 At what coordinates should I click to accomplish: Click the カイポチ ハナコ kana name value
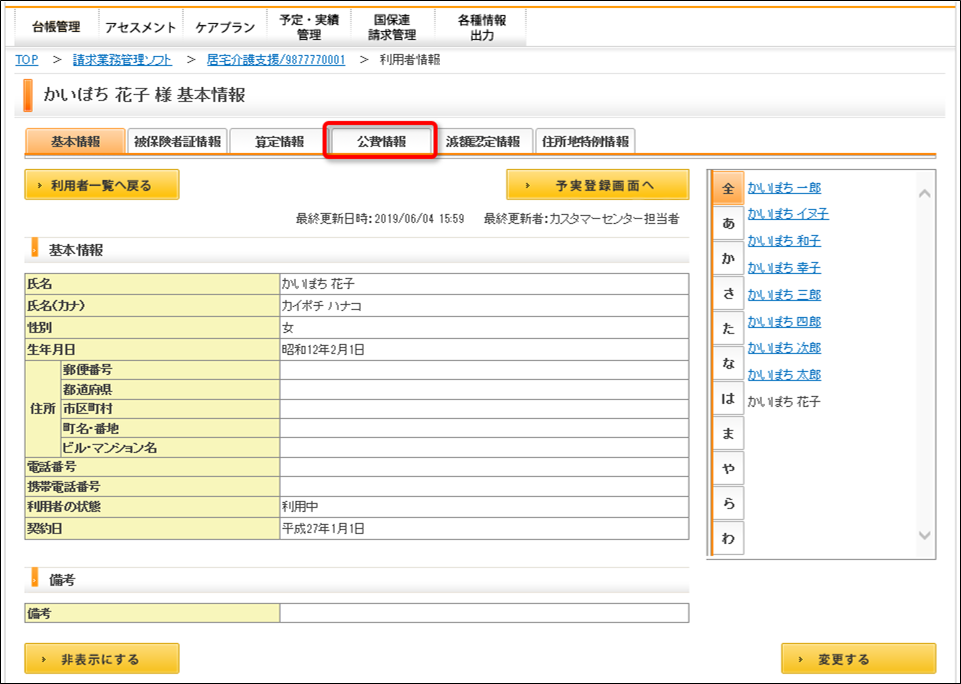click(x=321, y=306)
